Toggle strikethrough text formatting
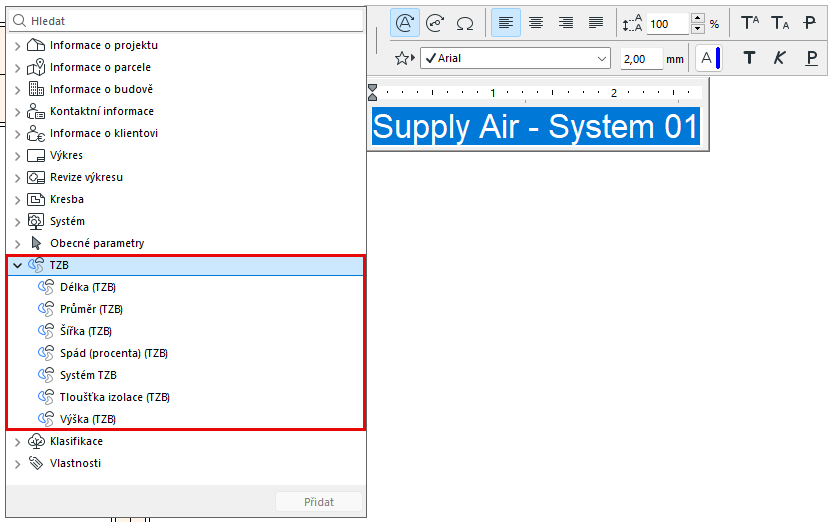This screenshot has width=830, height=522. click(810, 23)
